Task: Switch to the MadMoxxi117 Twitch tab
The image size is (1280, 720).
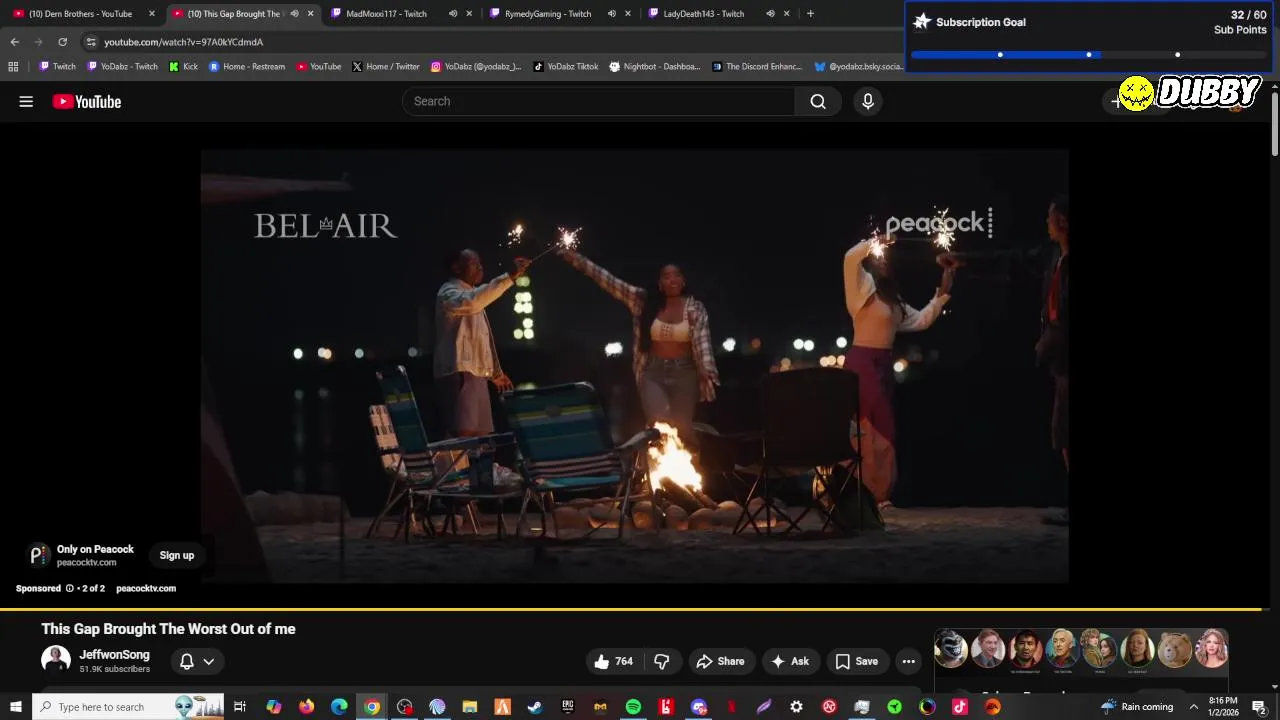Action: coord(386,14)
